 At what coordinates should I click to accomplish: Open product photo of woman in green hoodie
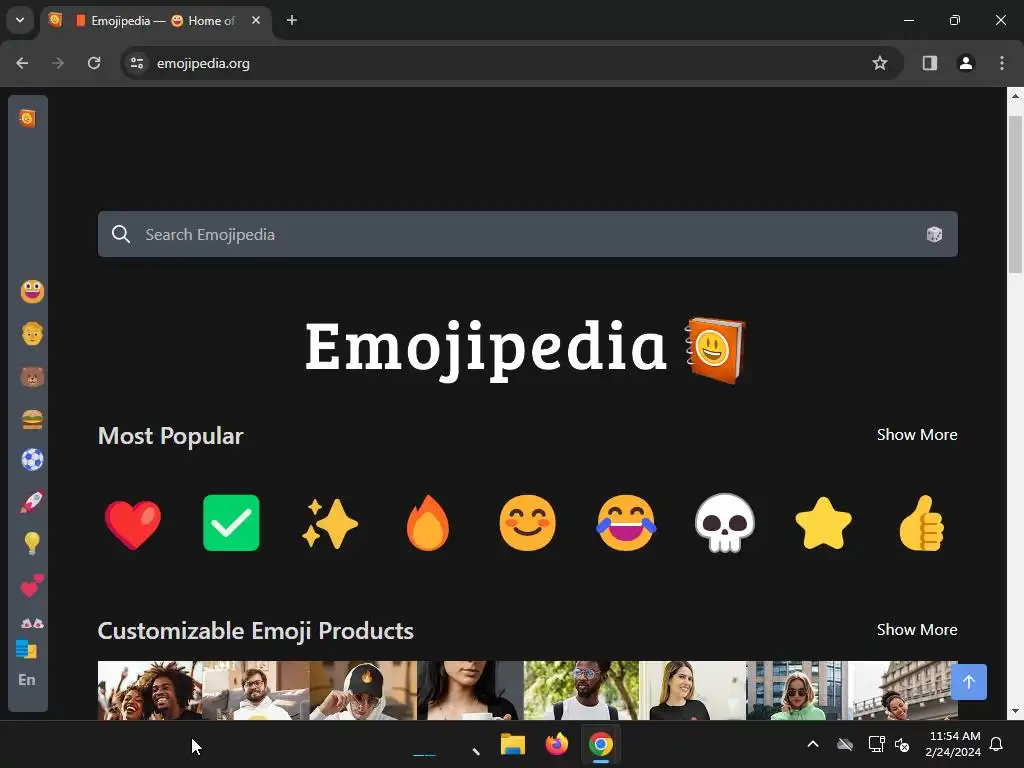(x=797, y=690)
